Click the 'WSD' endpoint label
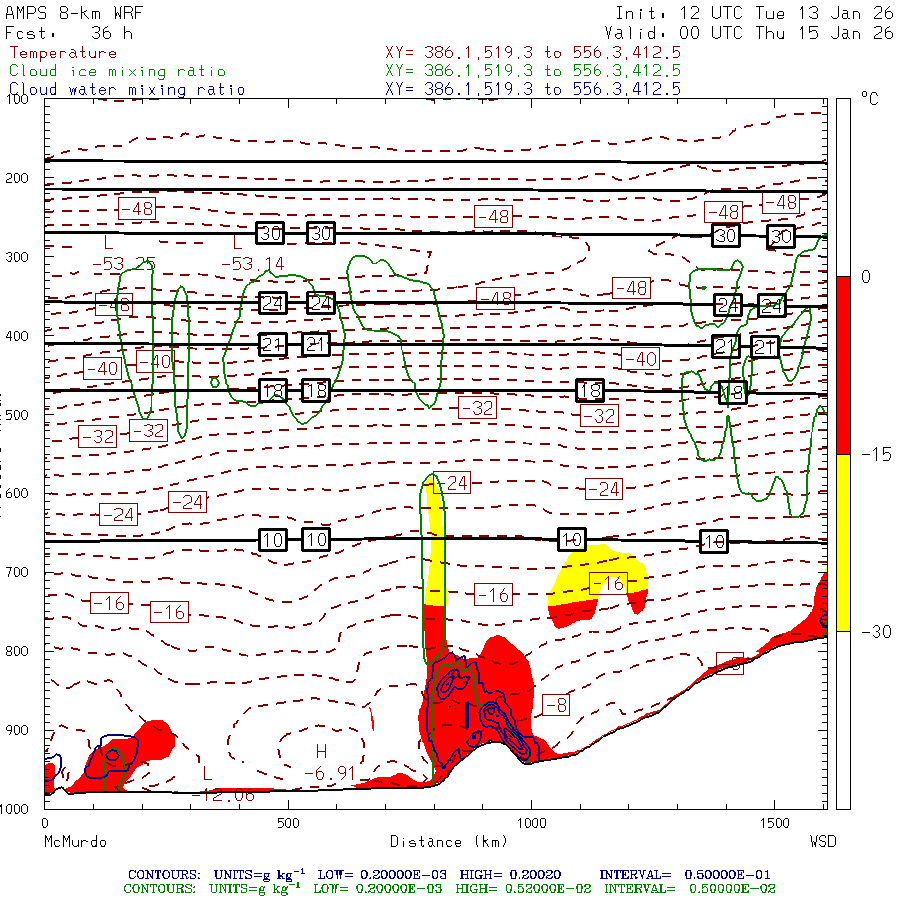Screen dimensions: 900x900 tap(823, 842)
